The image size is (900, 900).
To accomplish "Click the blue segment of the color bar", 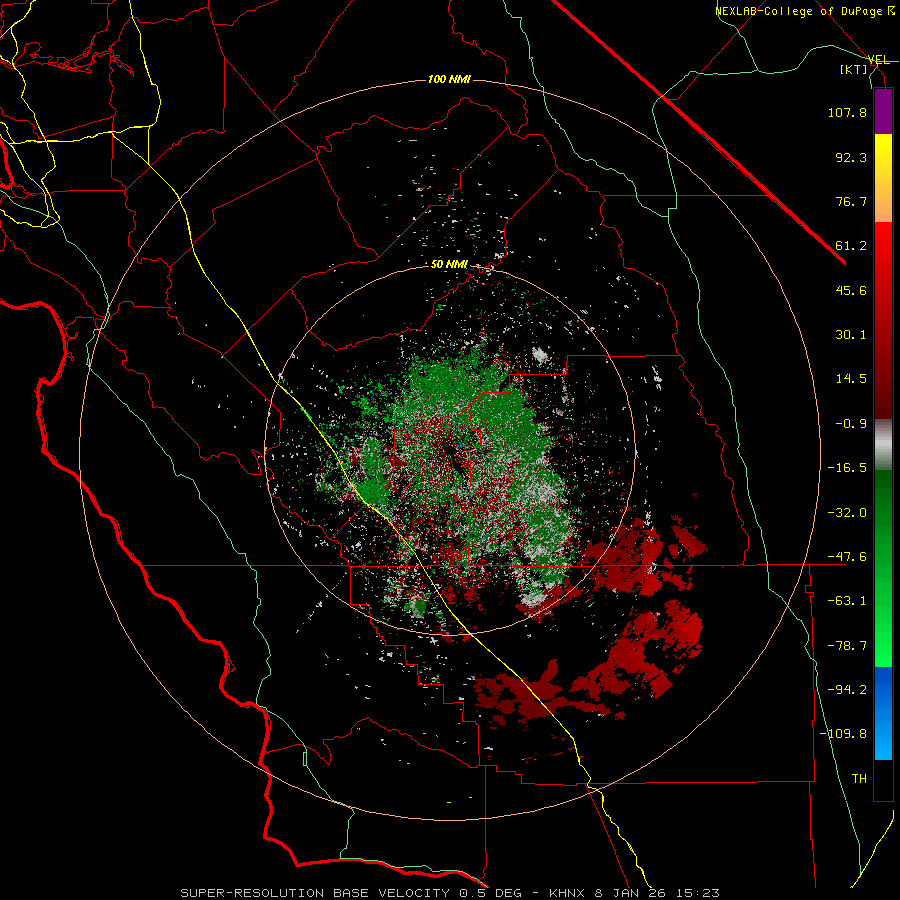I will (883, 713).
